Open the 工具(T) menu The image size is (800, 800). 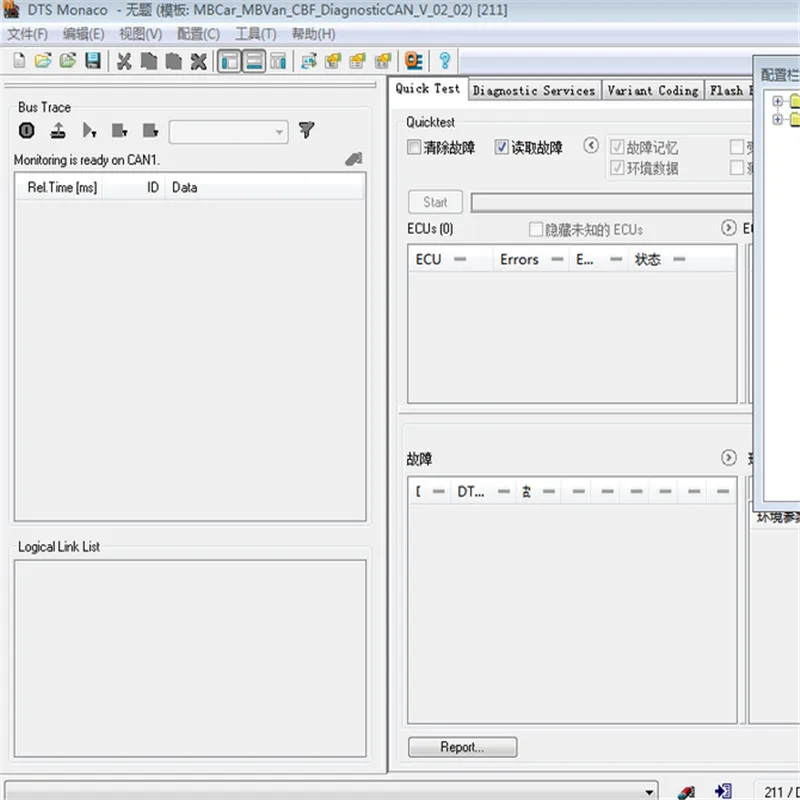256,34
